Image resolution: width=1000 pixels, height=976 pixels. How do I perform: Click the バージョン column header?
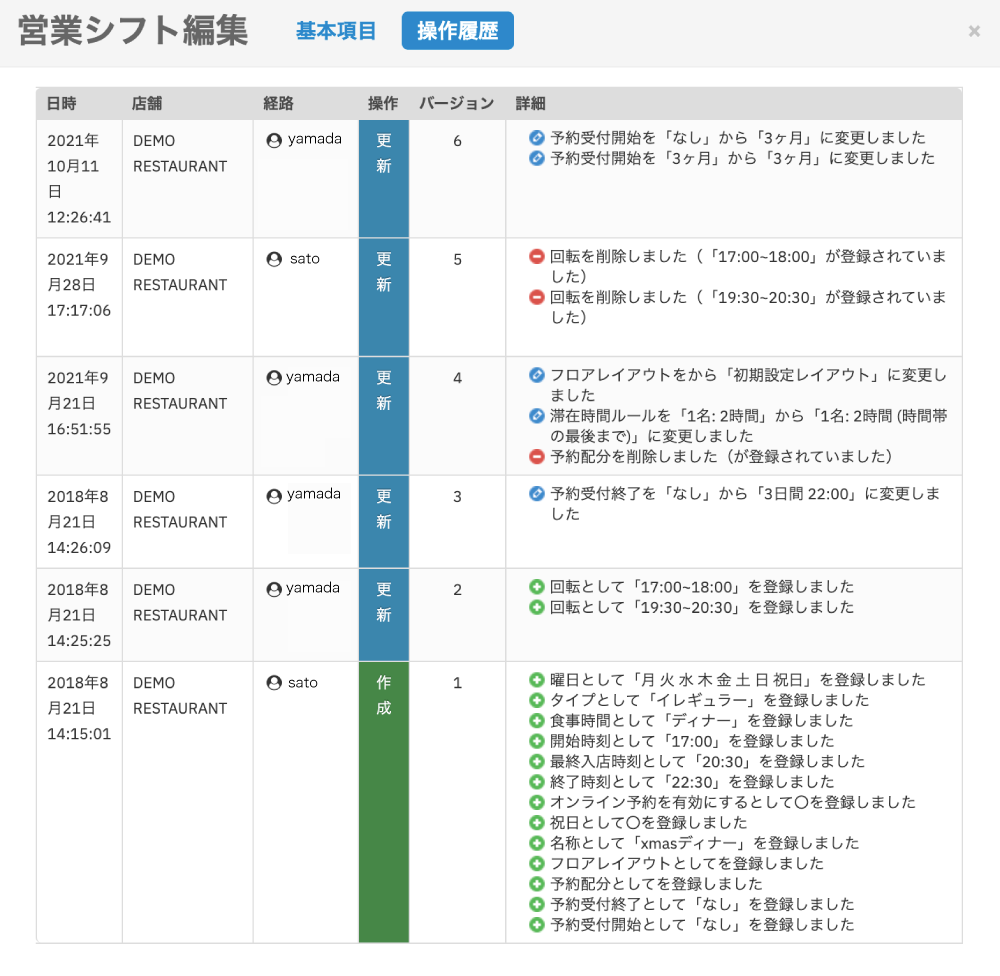(x=457, y=103)
